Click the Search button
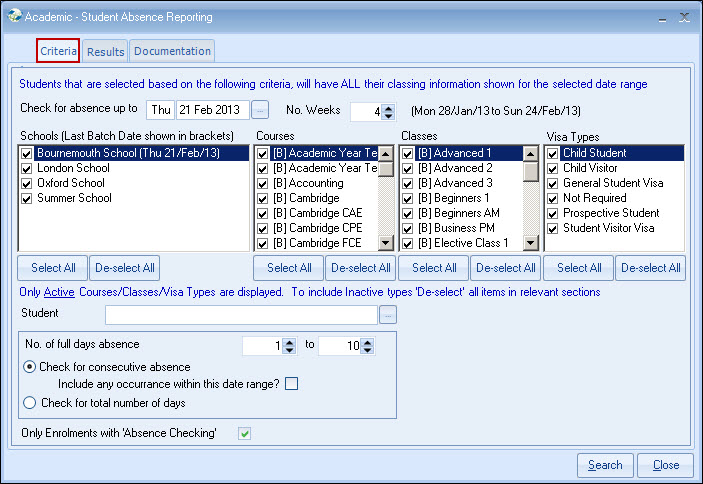The image size is (703, 484). [605, 465]
